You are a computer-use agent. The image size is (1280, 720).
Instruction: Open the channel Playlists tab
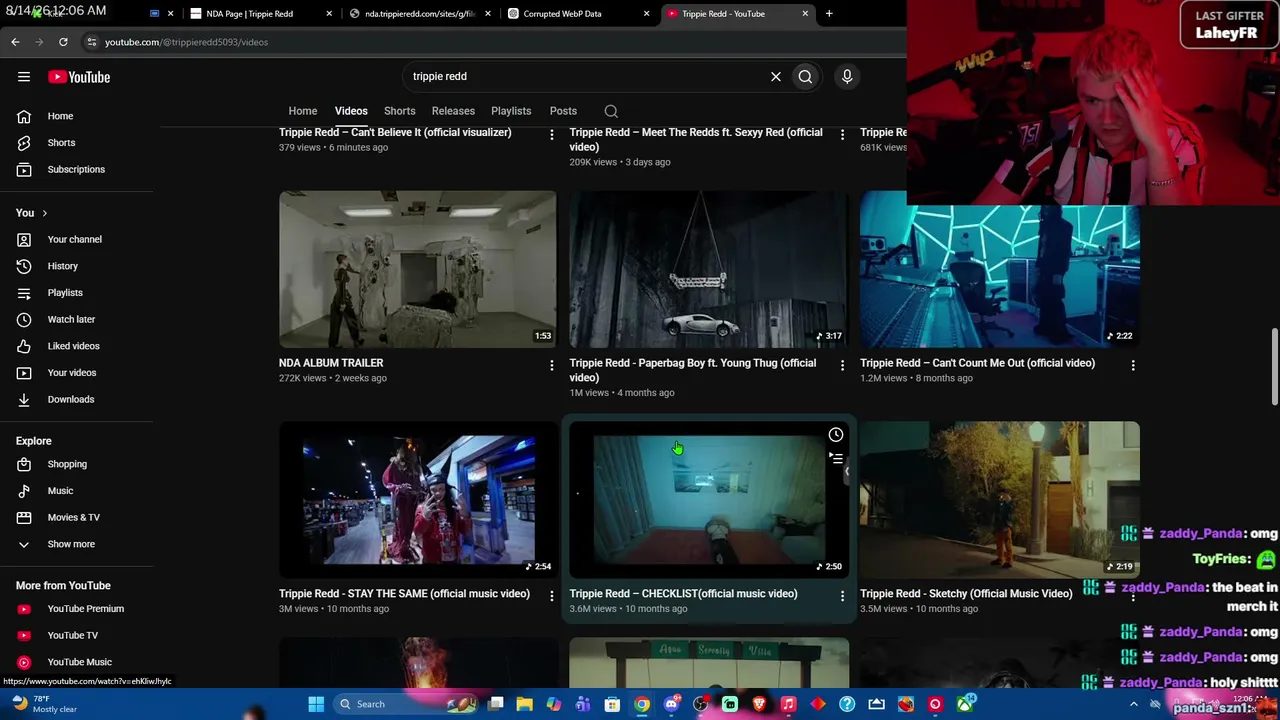coord(511,111)
